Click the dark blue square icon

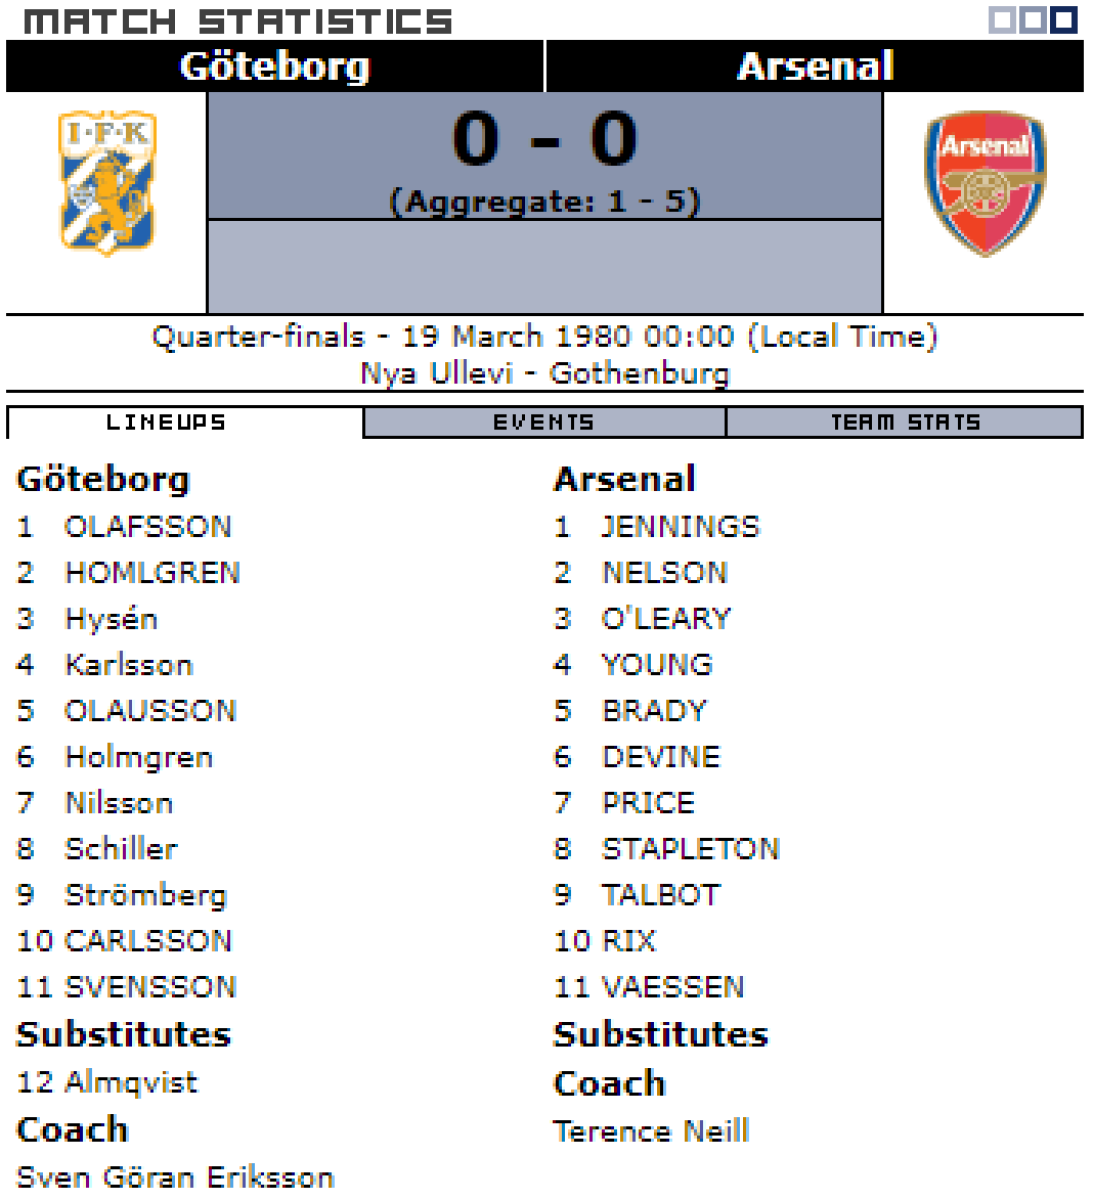click(1064, 19)
